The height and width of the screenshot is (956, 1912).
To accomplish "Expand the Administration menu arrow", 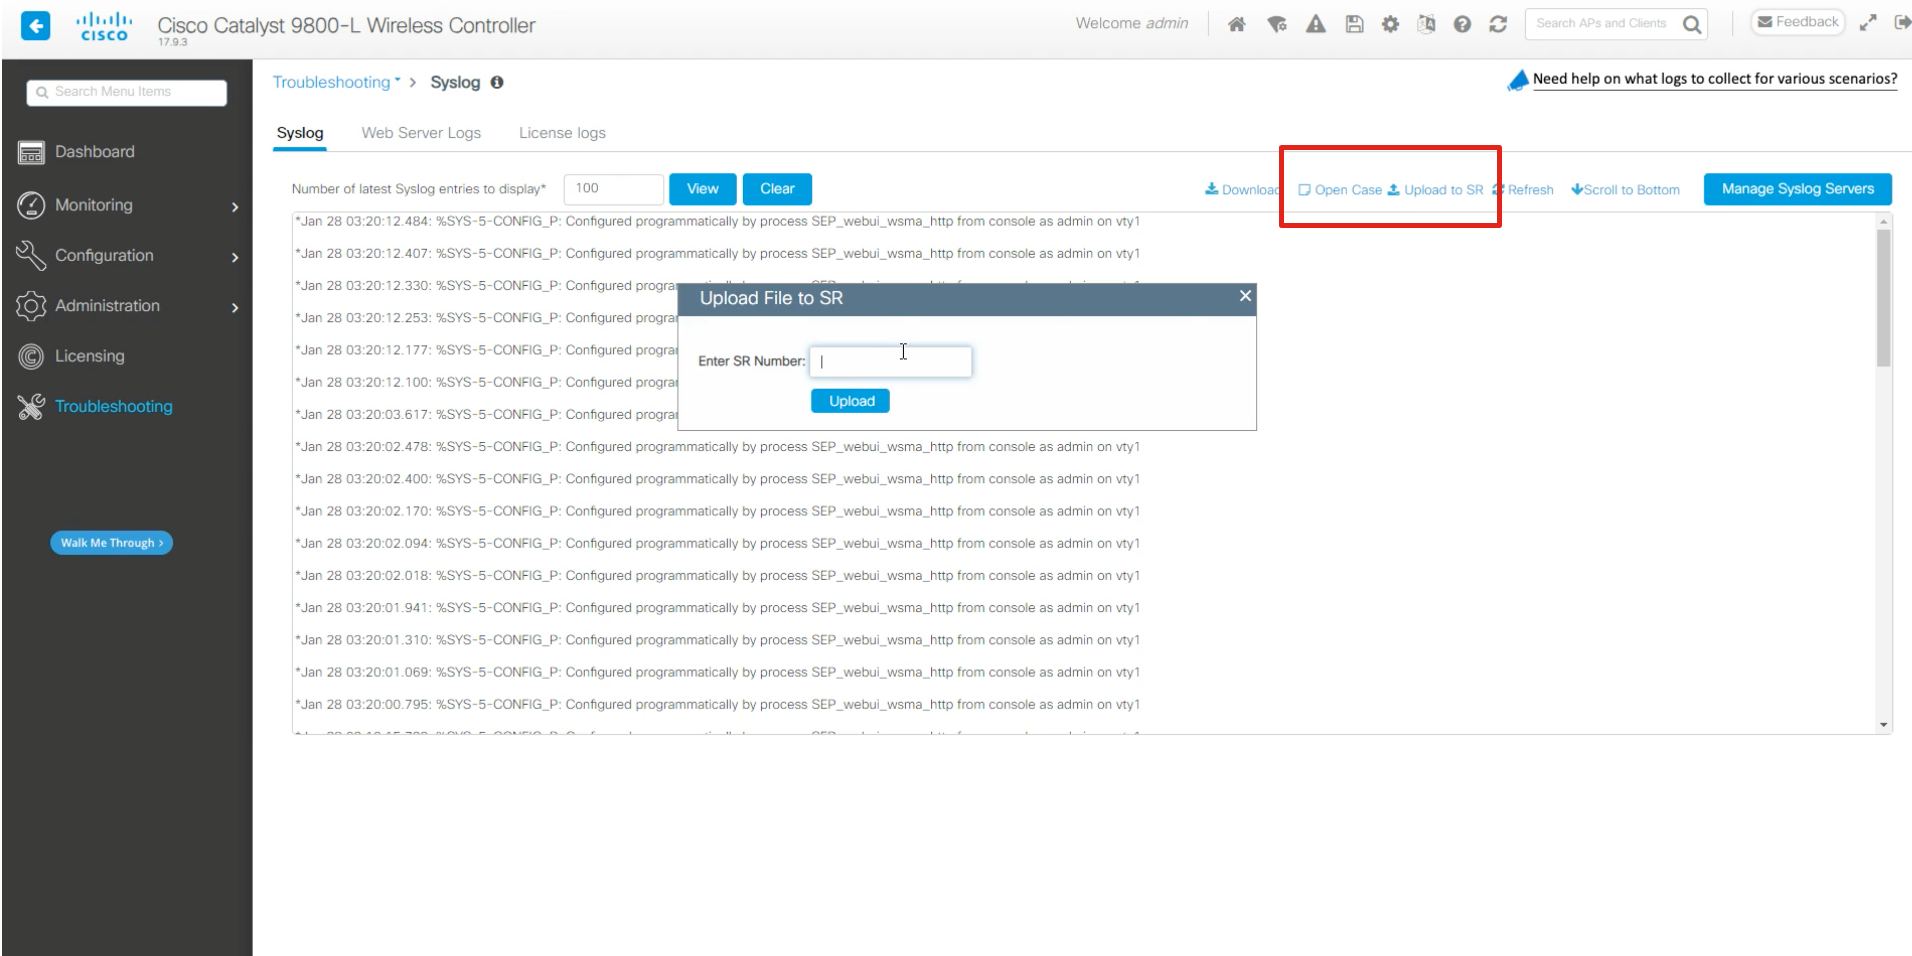I will (x=235, y=308).
